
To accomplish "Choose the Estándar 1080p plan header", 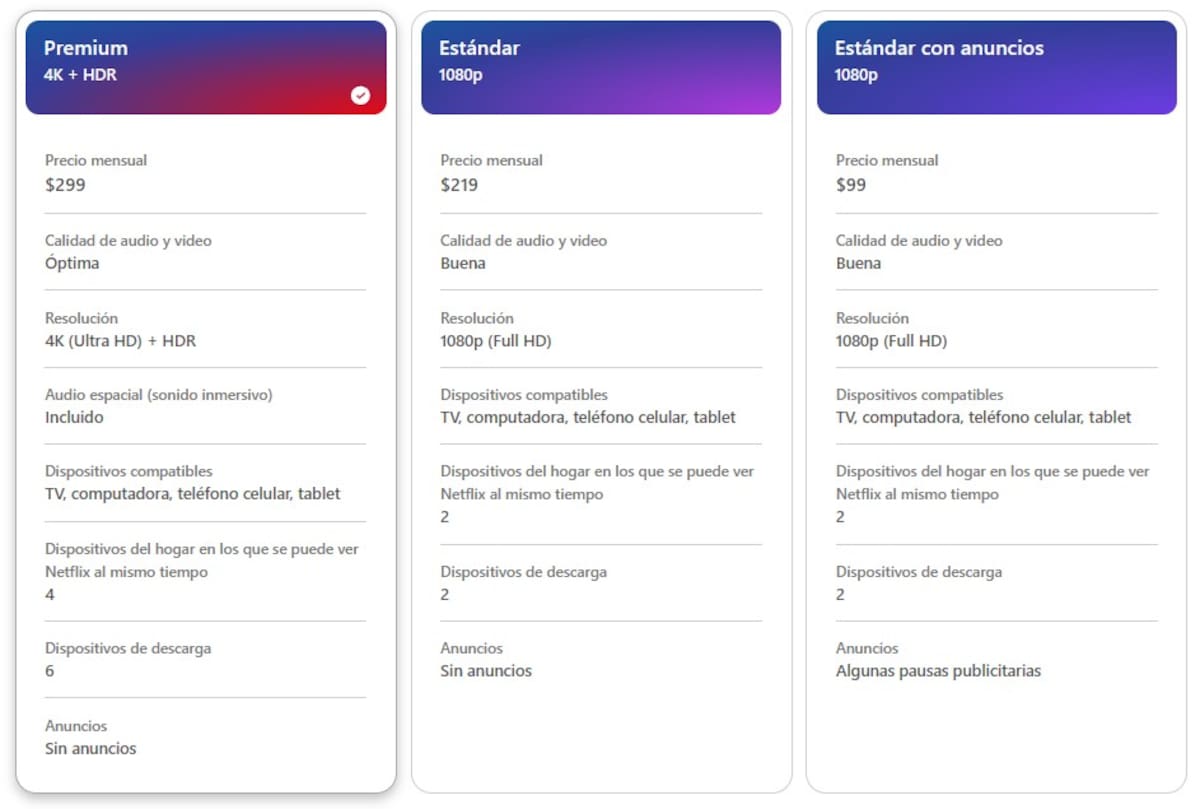I will tap(601, 68).
